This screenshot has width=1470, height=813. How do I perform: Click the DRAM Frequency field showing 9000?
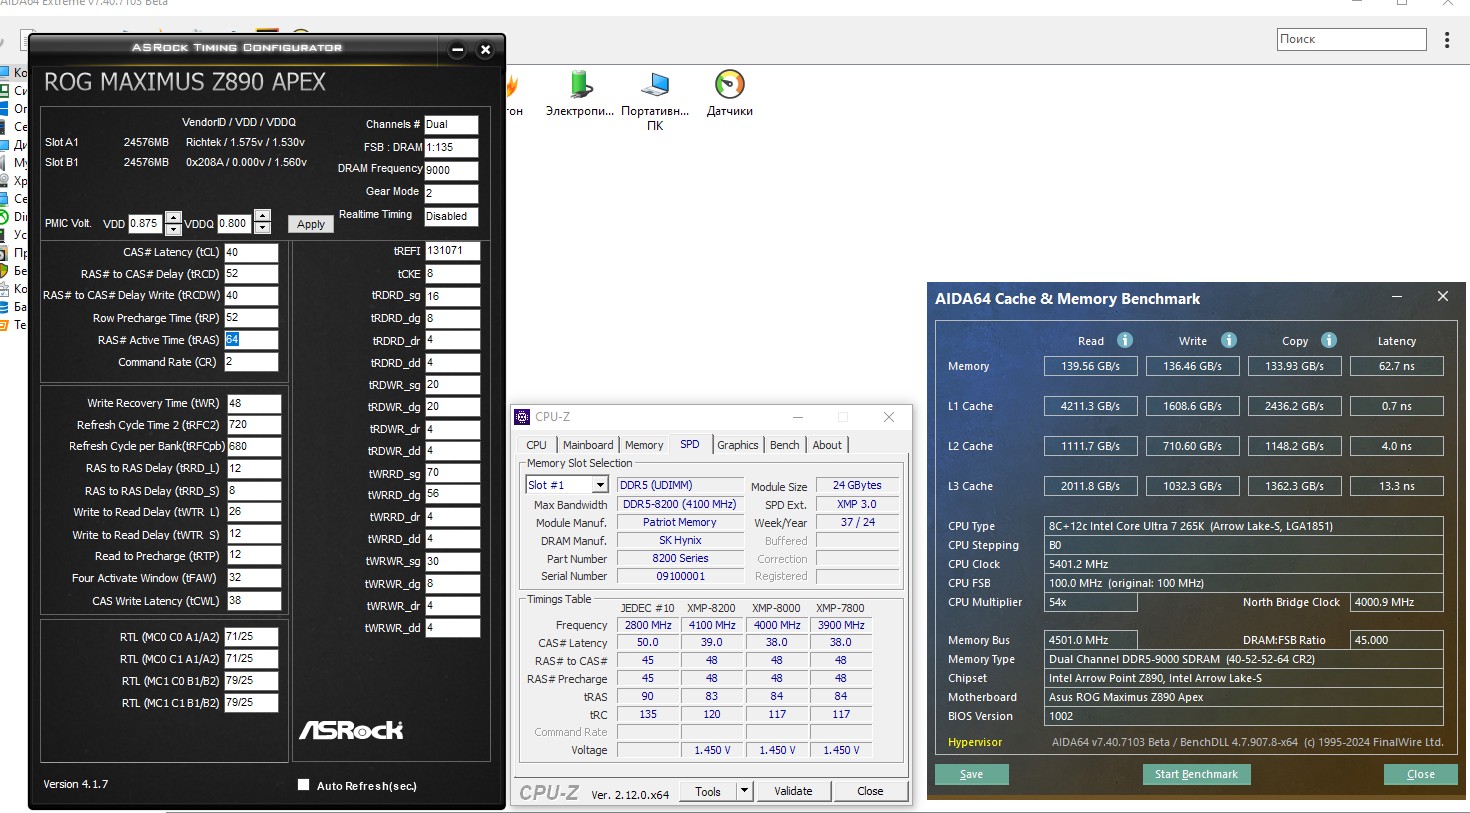[x=451, y=170]
